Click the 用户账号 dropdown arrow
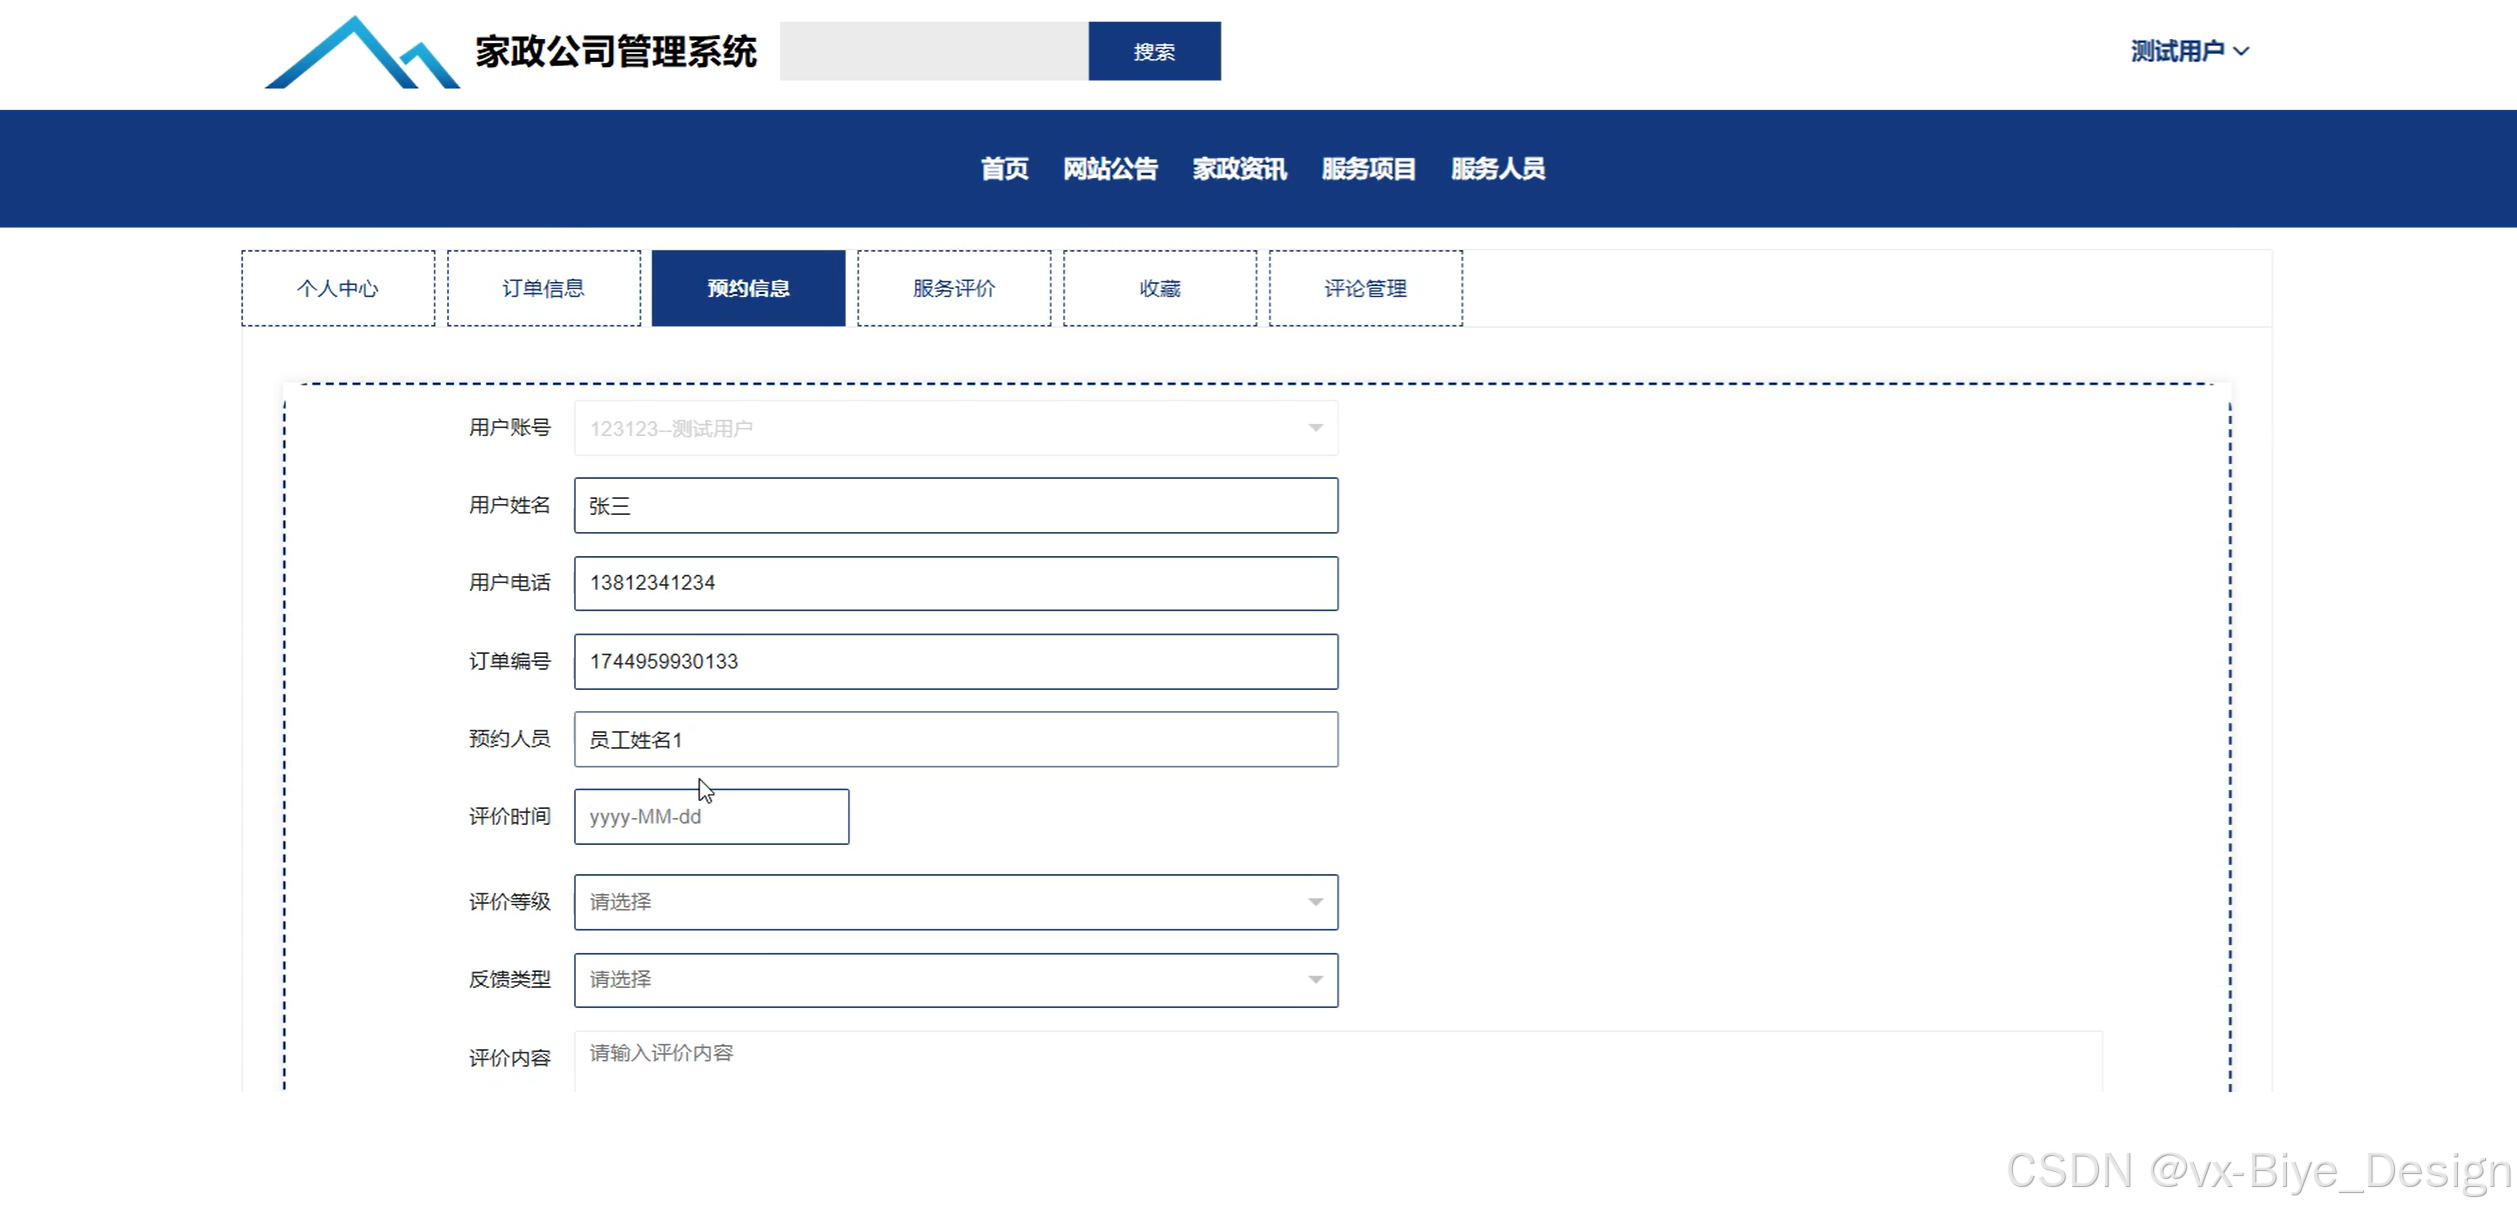The width and height of the screenshot is (2517, 1211). click(1315, 428)
